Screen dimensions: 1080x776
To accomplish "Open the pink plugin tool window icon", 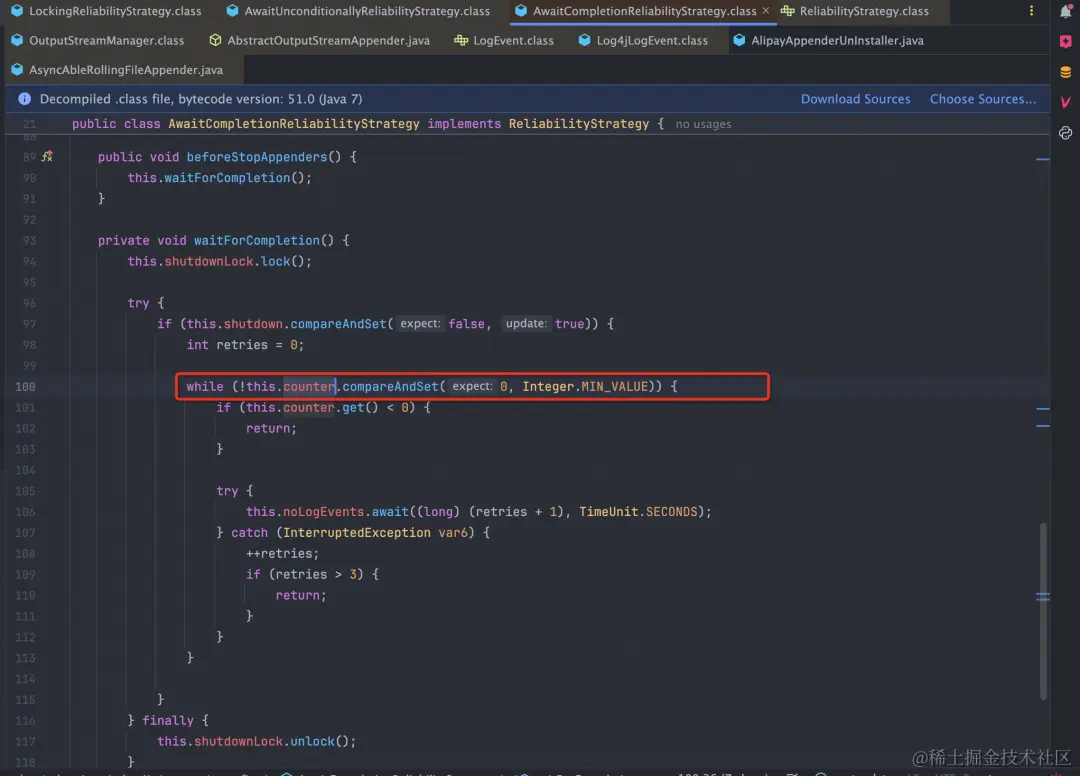I will coord(1066,41).
